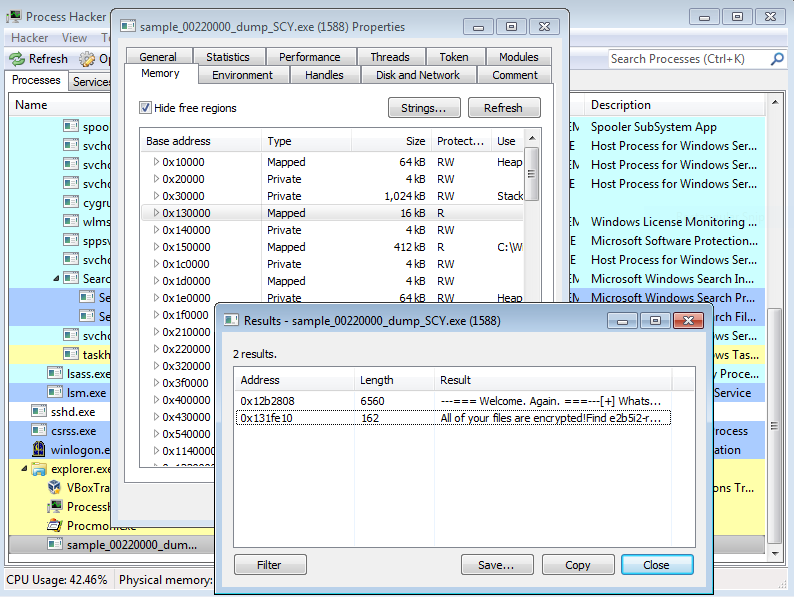Expand the 0x10000 memory region
The height and width of the screenshot is (597, 794).
[156, 162]
